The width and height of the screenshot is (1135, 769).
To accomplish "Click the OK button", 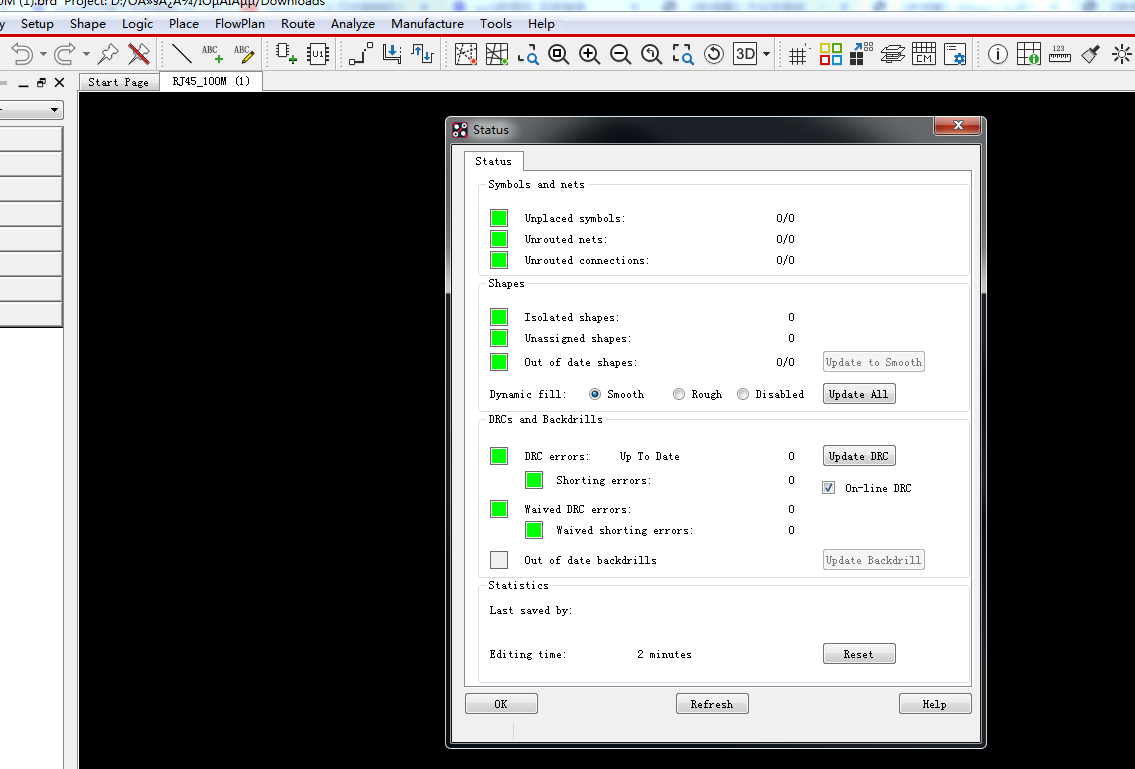I will click(501, 704).
